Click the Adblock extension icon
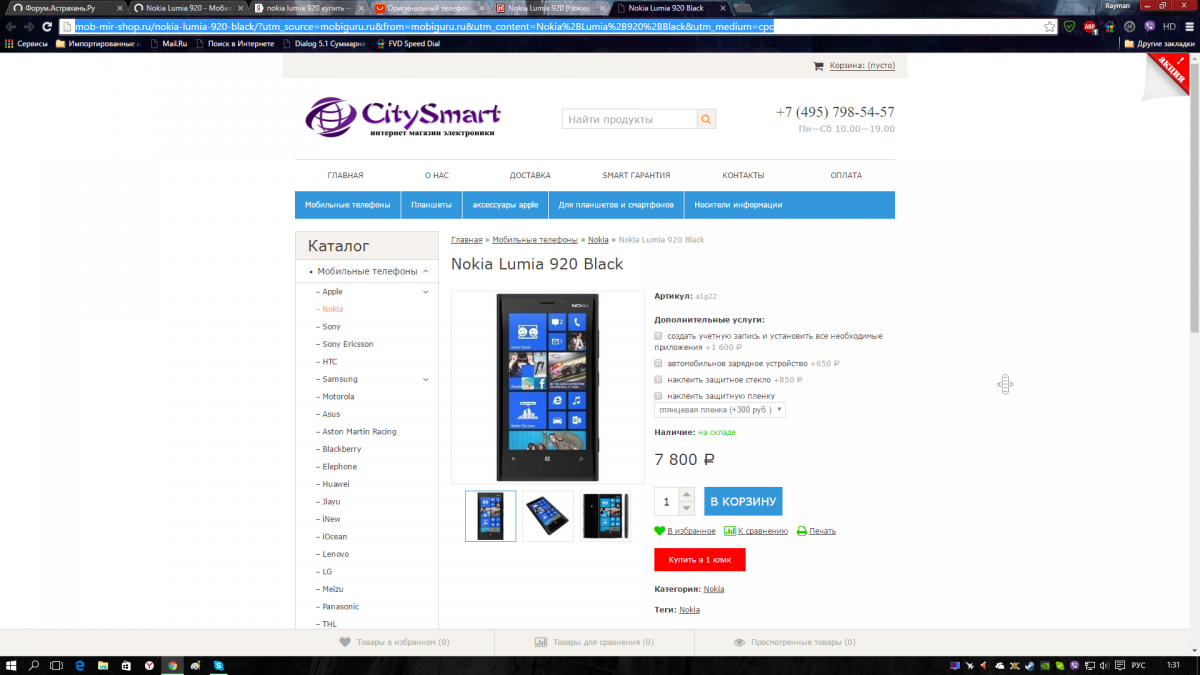The height and width of the screenshot is (675, 1200). [1090, 27]
